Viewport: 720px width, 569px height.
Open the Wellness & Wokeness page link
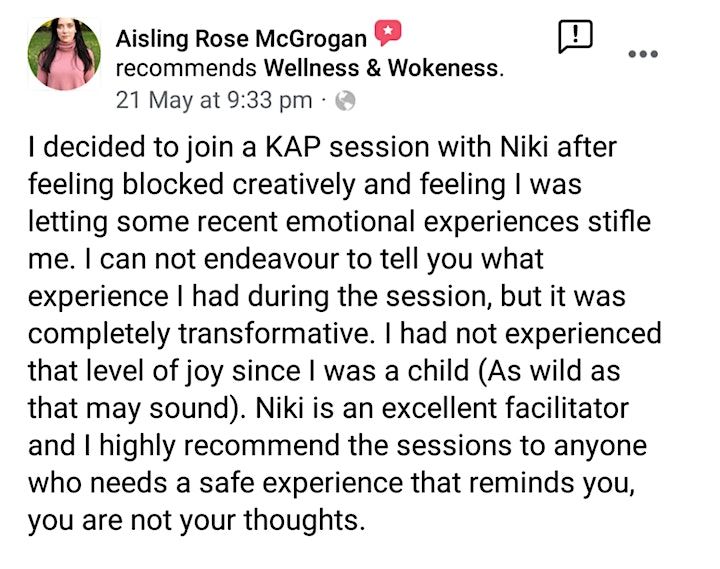click(381, 70)
